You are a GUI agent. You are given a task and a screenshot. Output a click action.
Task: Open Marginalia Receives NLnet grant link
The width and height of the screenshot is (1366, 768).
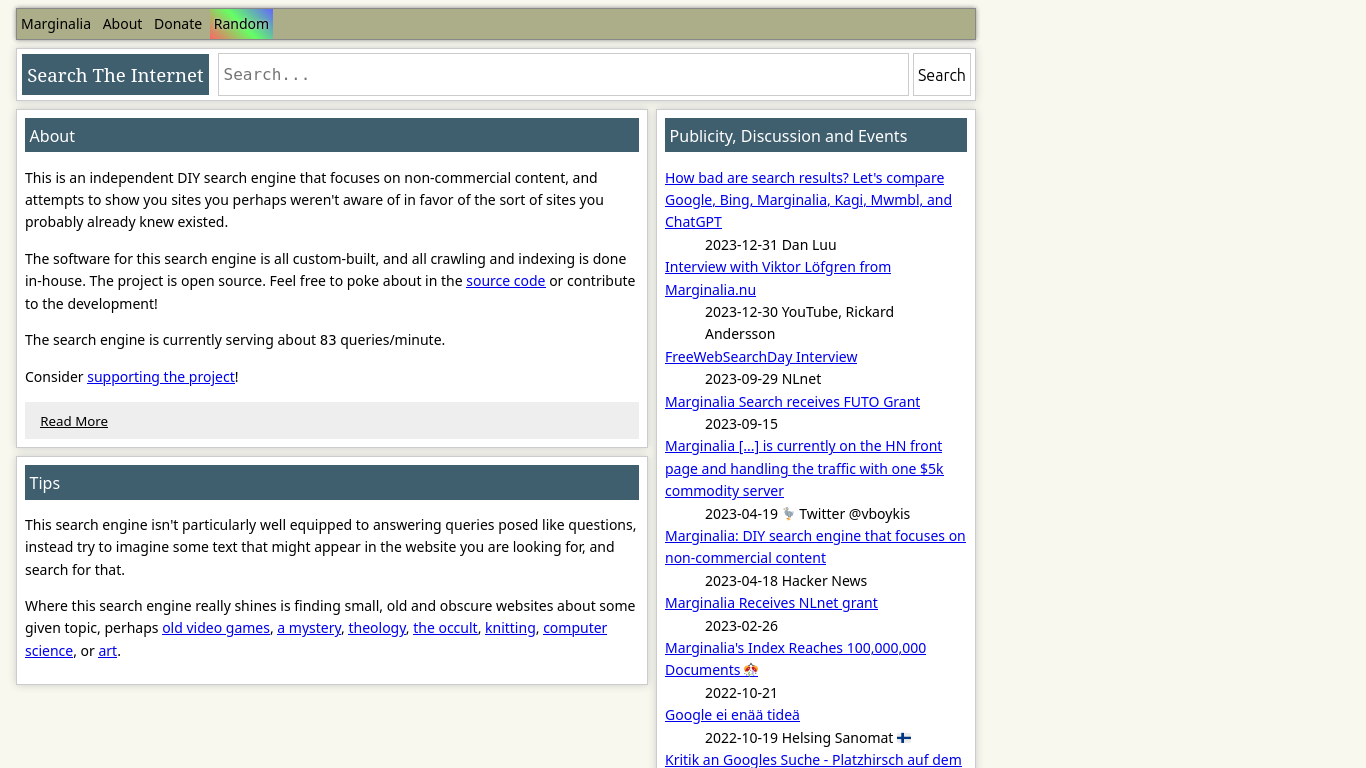coord(771,603)
